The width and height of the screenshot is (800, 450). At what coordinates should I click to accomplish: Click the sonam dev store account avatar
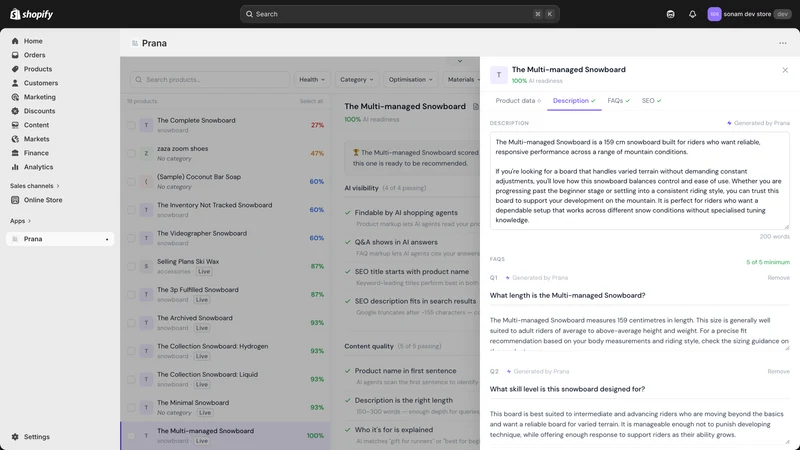pyautogui.click(x=714, y=14)
